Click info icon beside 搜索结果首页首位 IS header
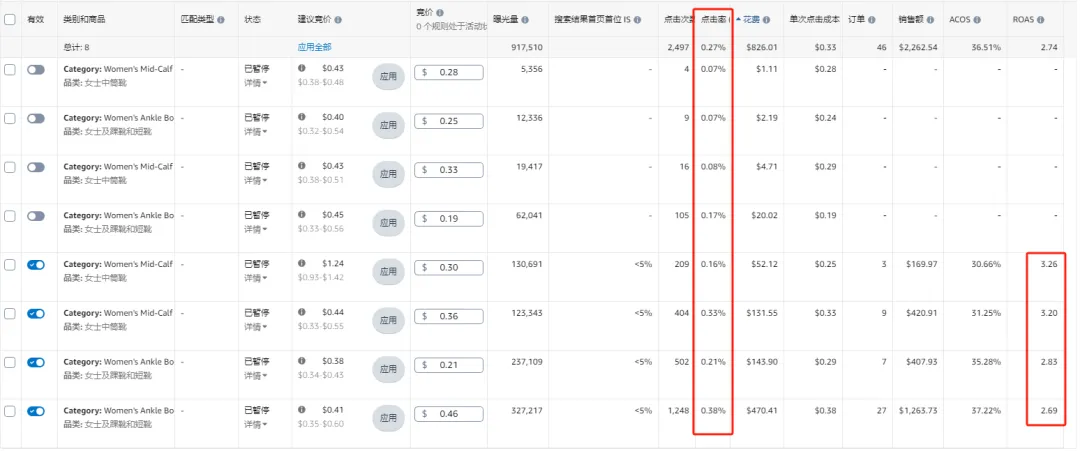 (x=638, y=20)
